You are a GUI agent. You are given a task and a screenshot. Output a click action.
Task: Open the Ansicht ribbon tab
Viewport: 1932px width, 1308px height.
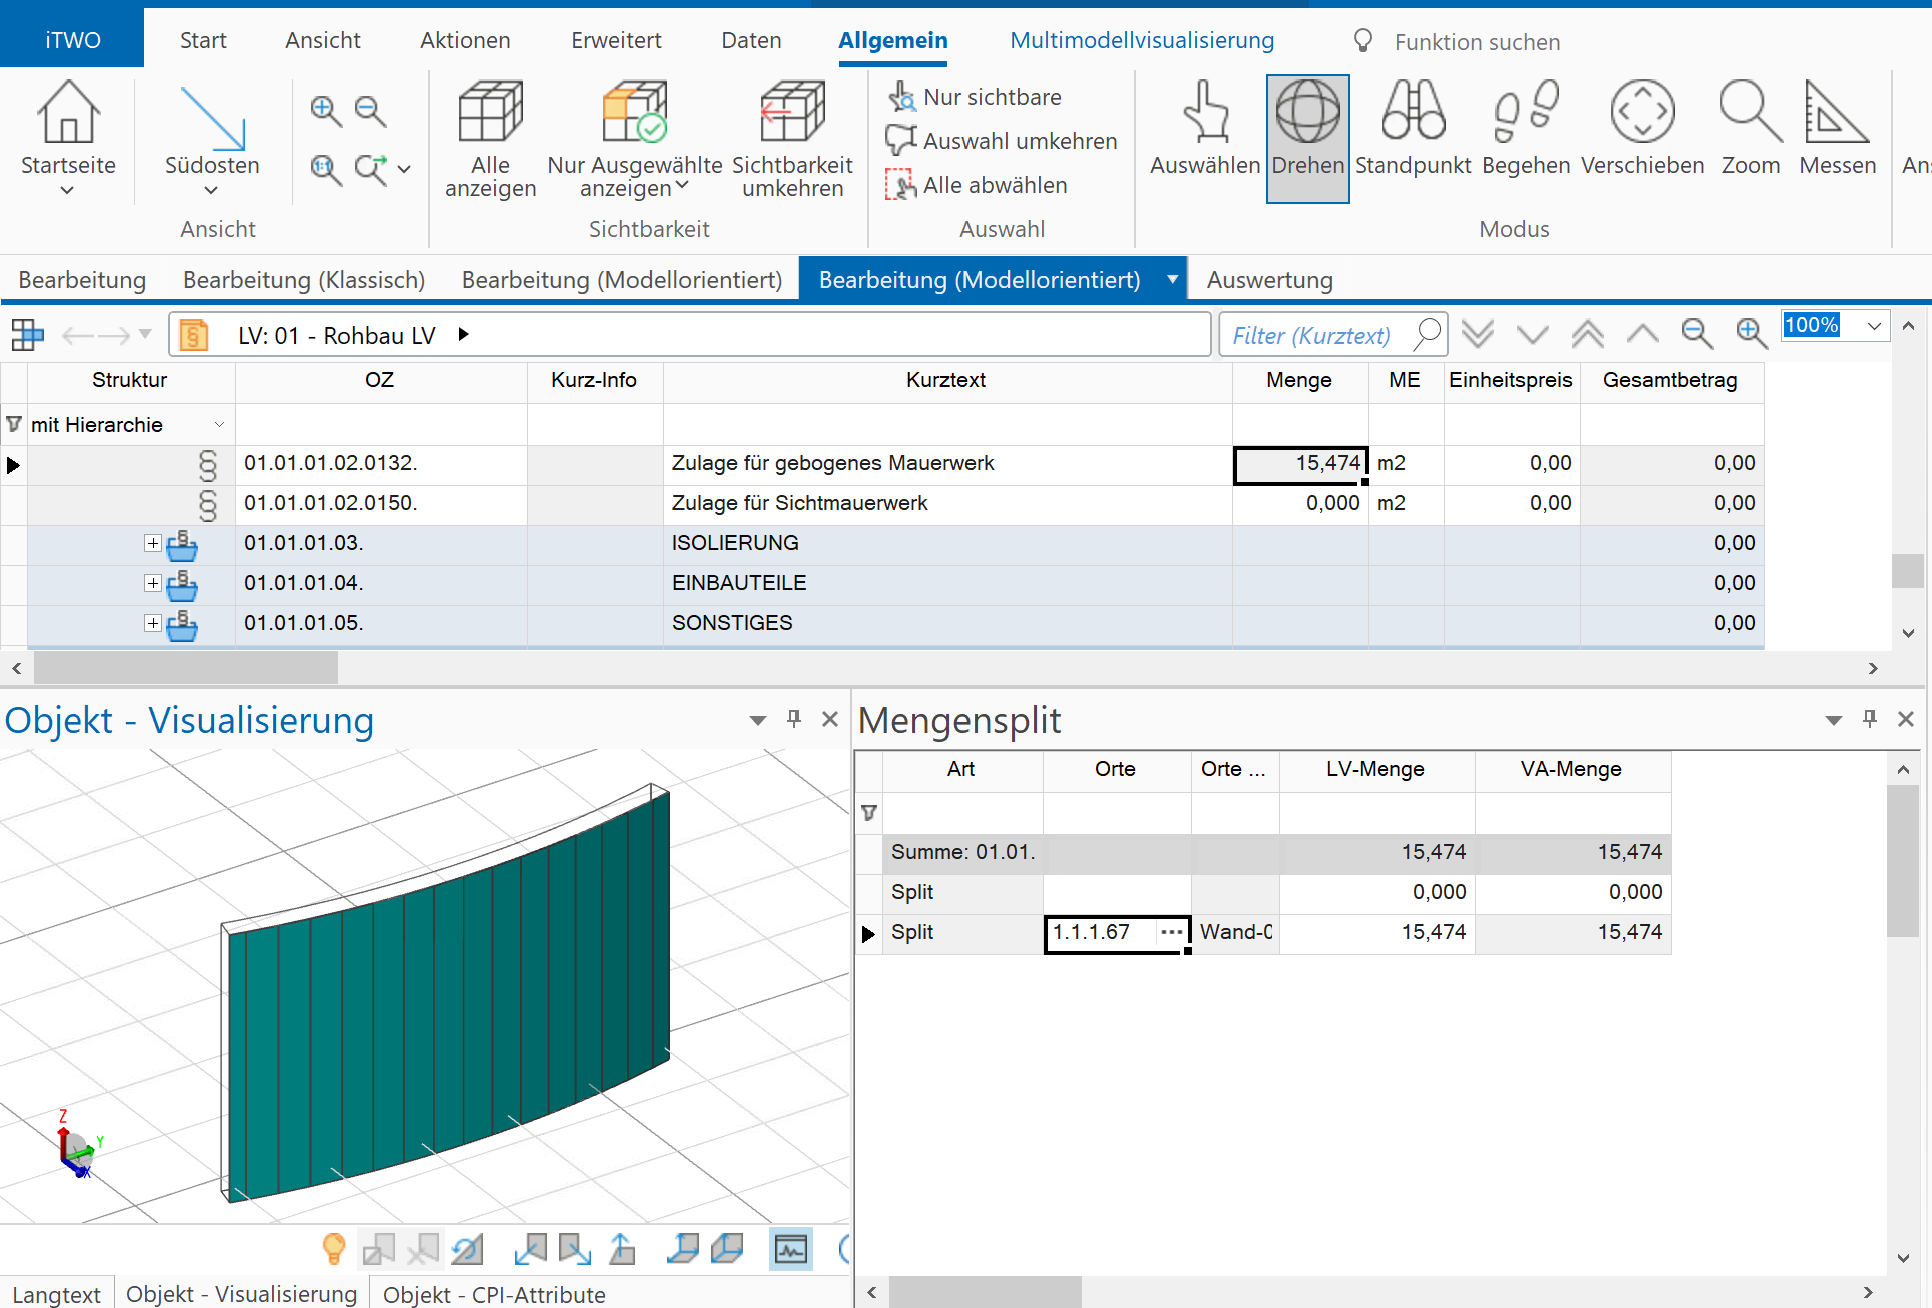(x=322, y=40)
